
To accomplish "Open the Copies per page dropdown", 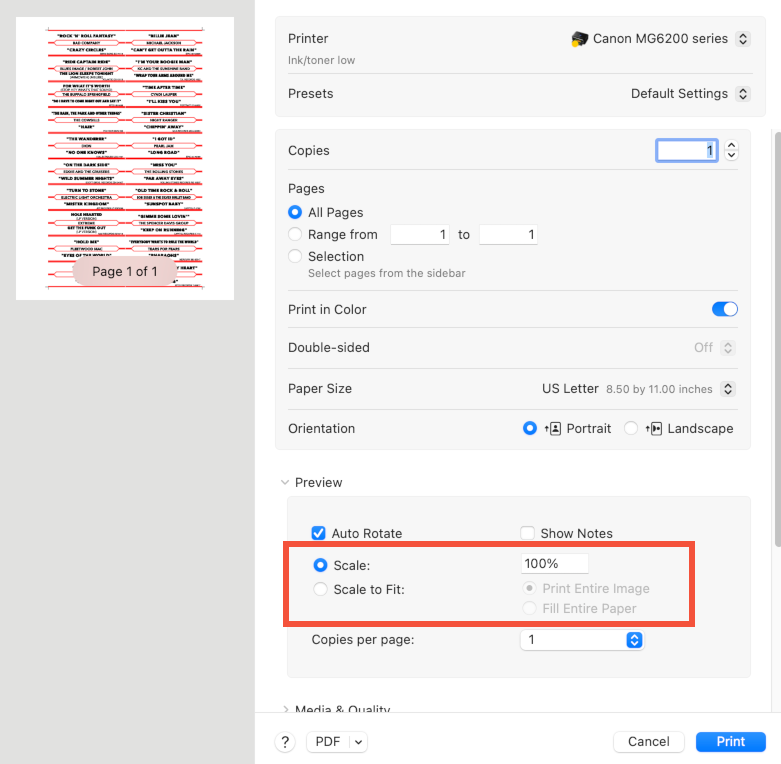I will [x=633, y=640].
